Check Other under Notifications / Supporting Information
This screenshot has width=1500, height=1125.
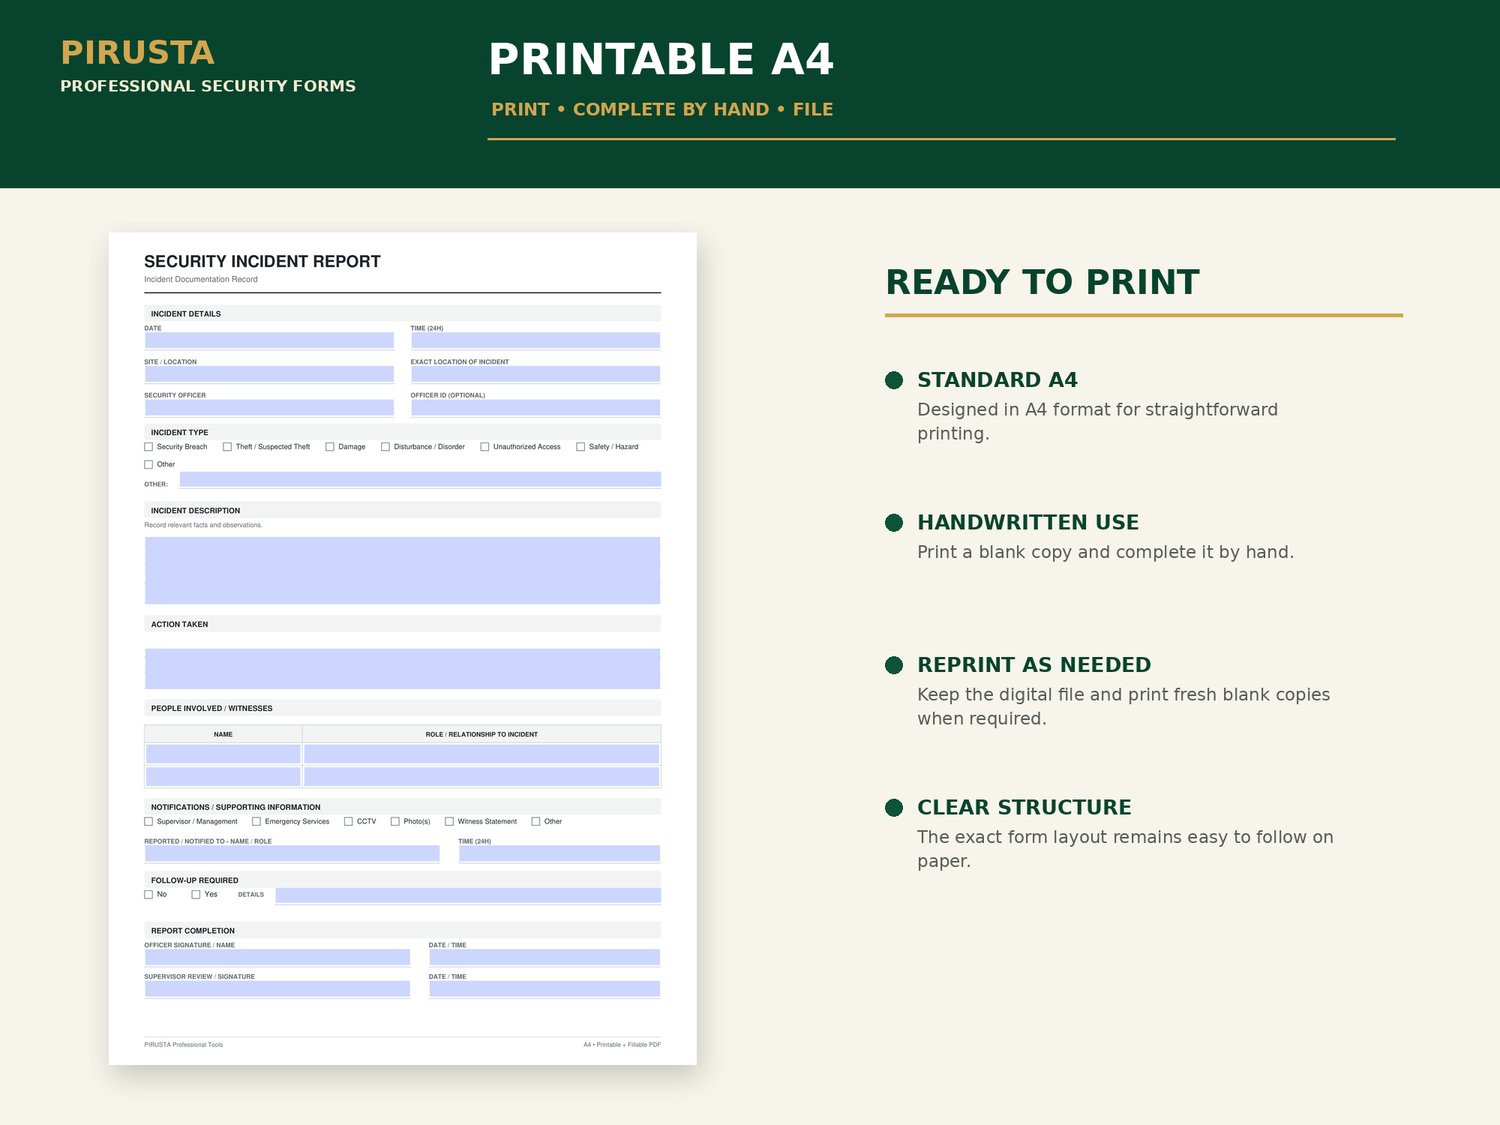[x=536, y=822]
